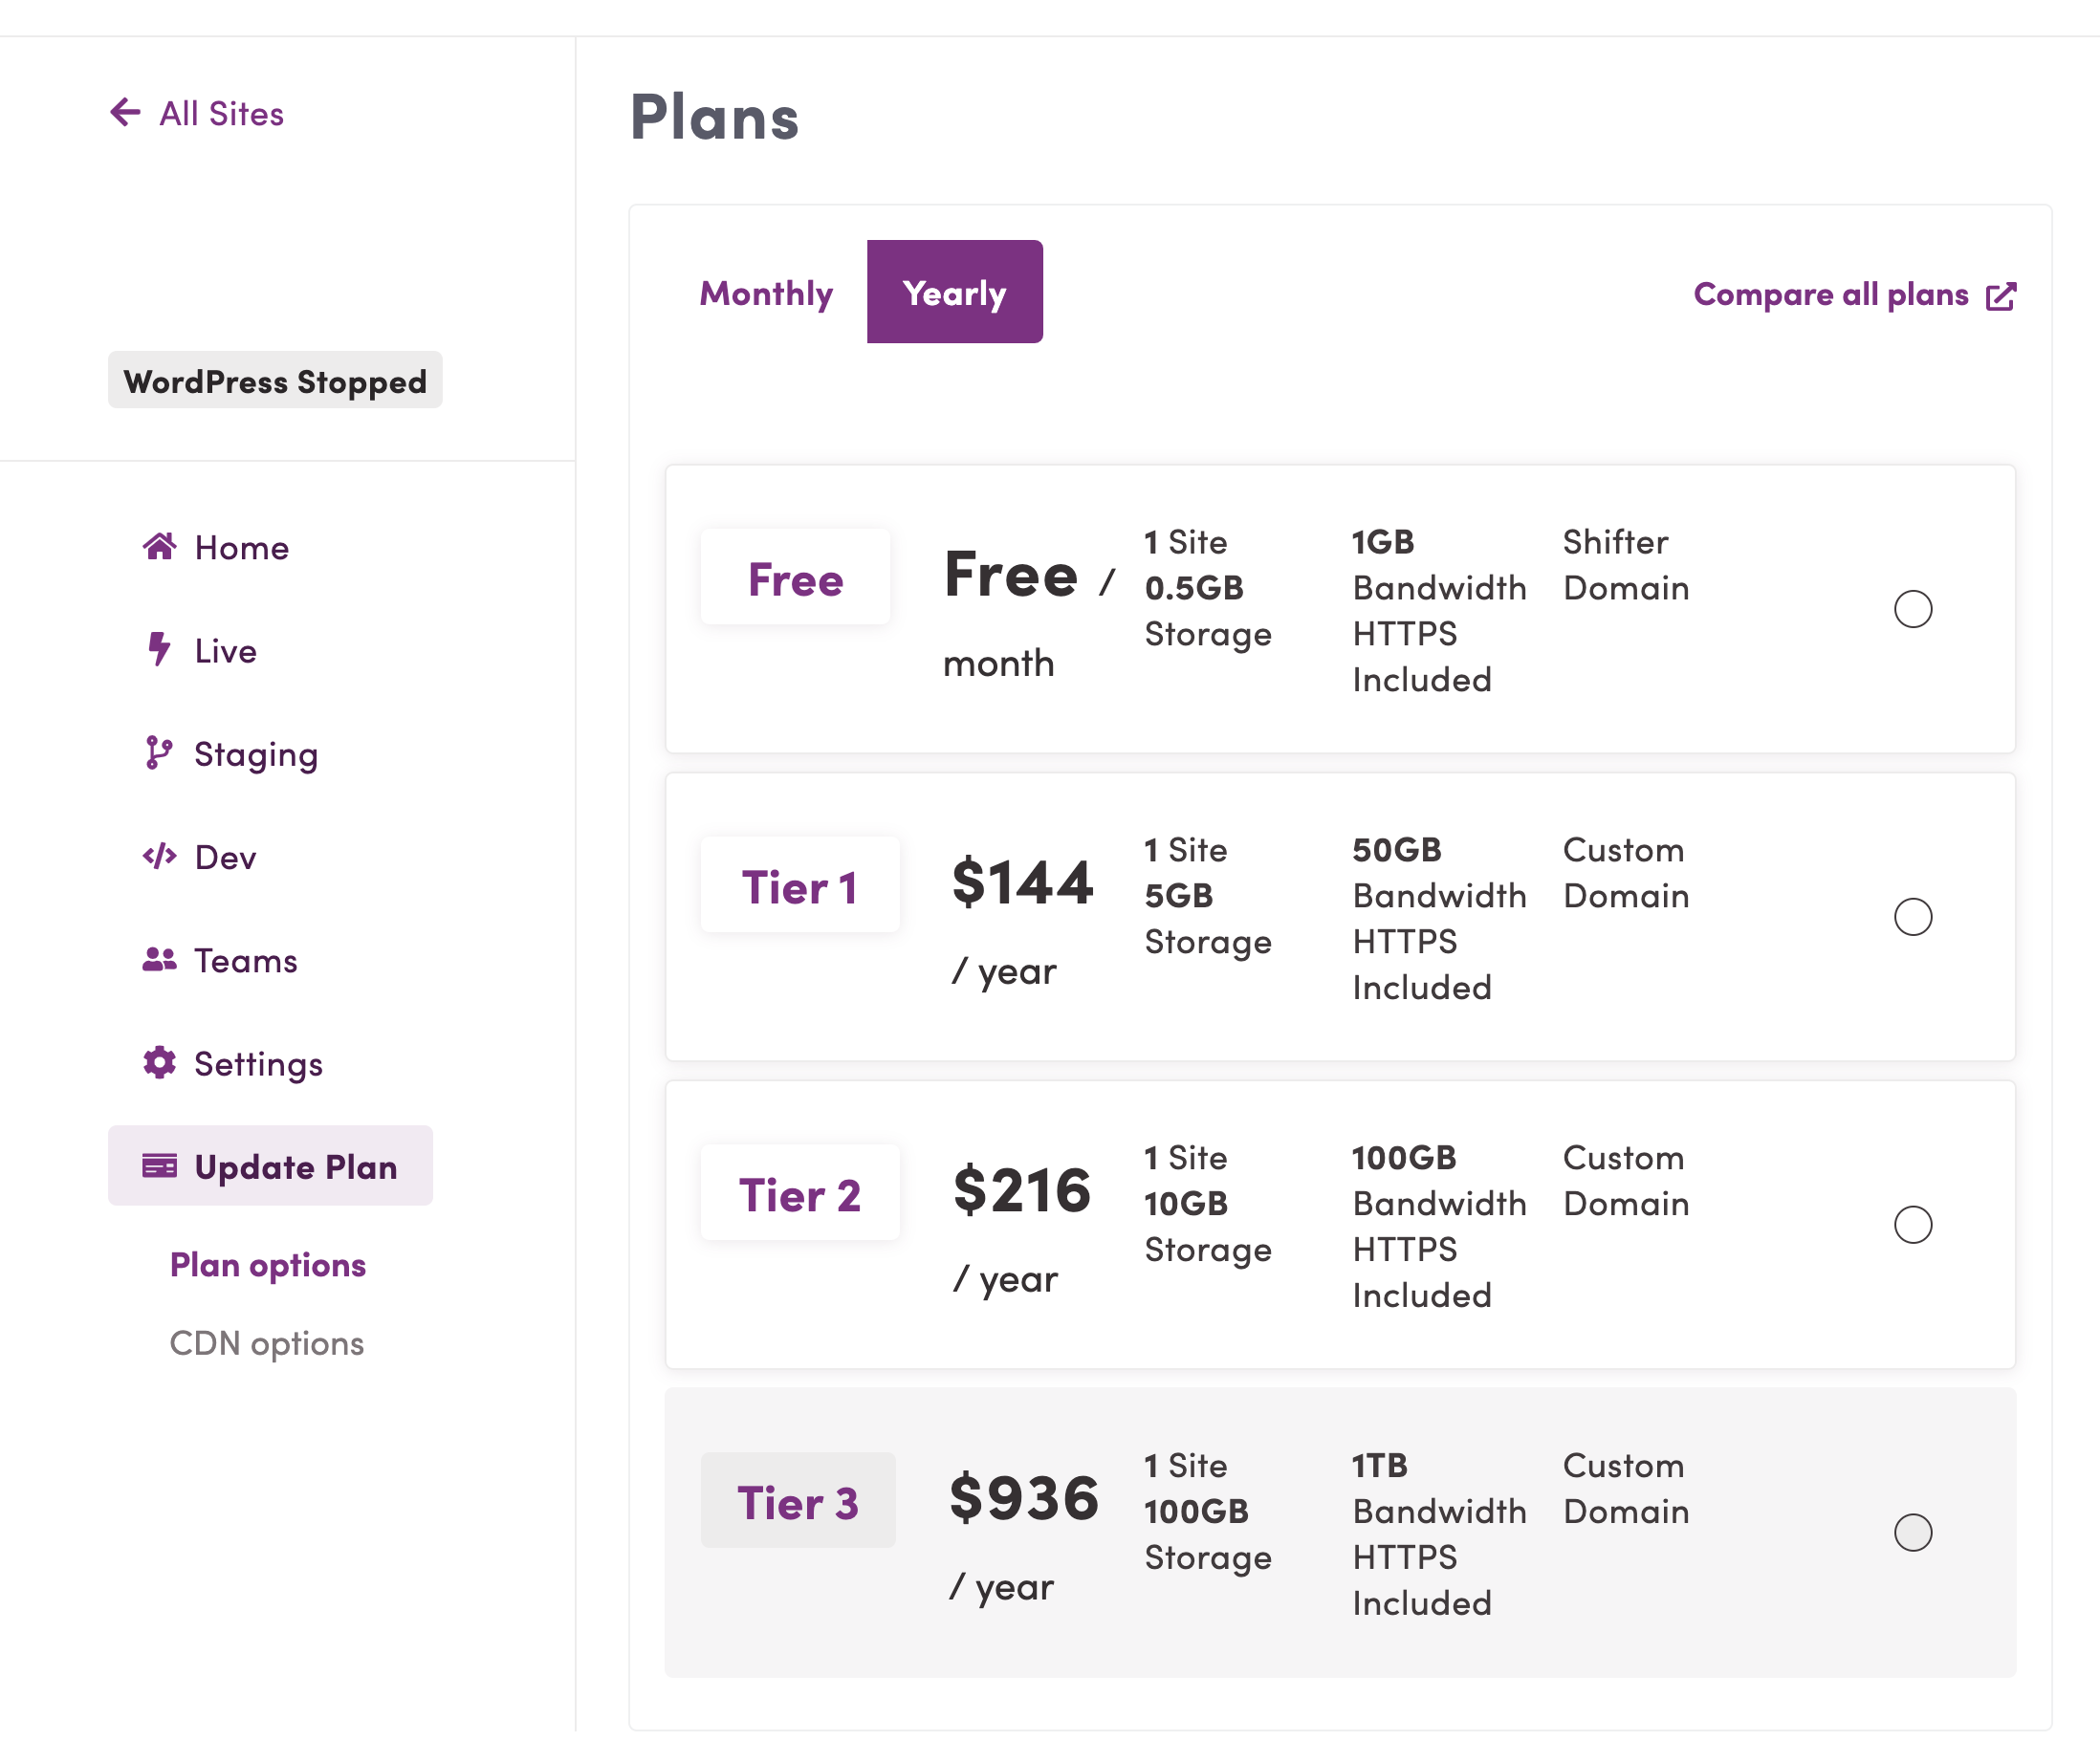Click the Live lightning bolt icon

coord(159,649)
